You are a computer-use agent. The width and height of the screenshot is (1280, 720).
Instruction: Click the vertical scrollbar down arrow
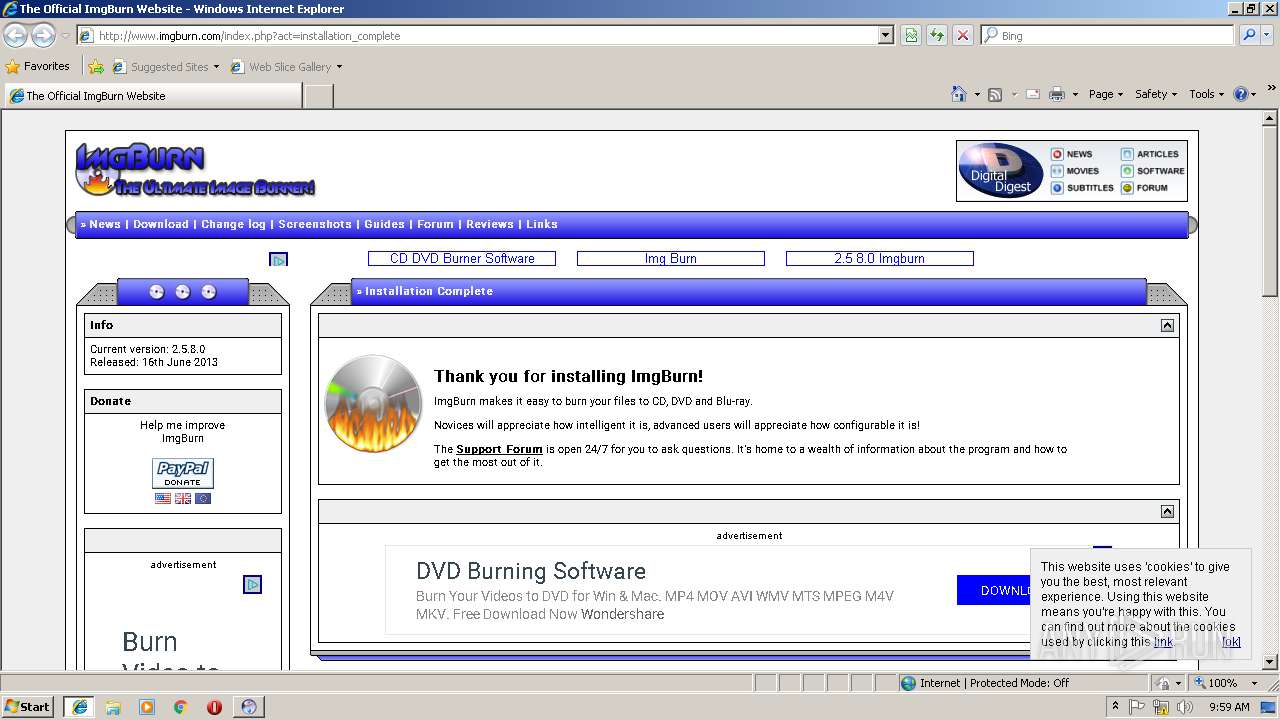(x=1271, y=662)
